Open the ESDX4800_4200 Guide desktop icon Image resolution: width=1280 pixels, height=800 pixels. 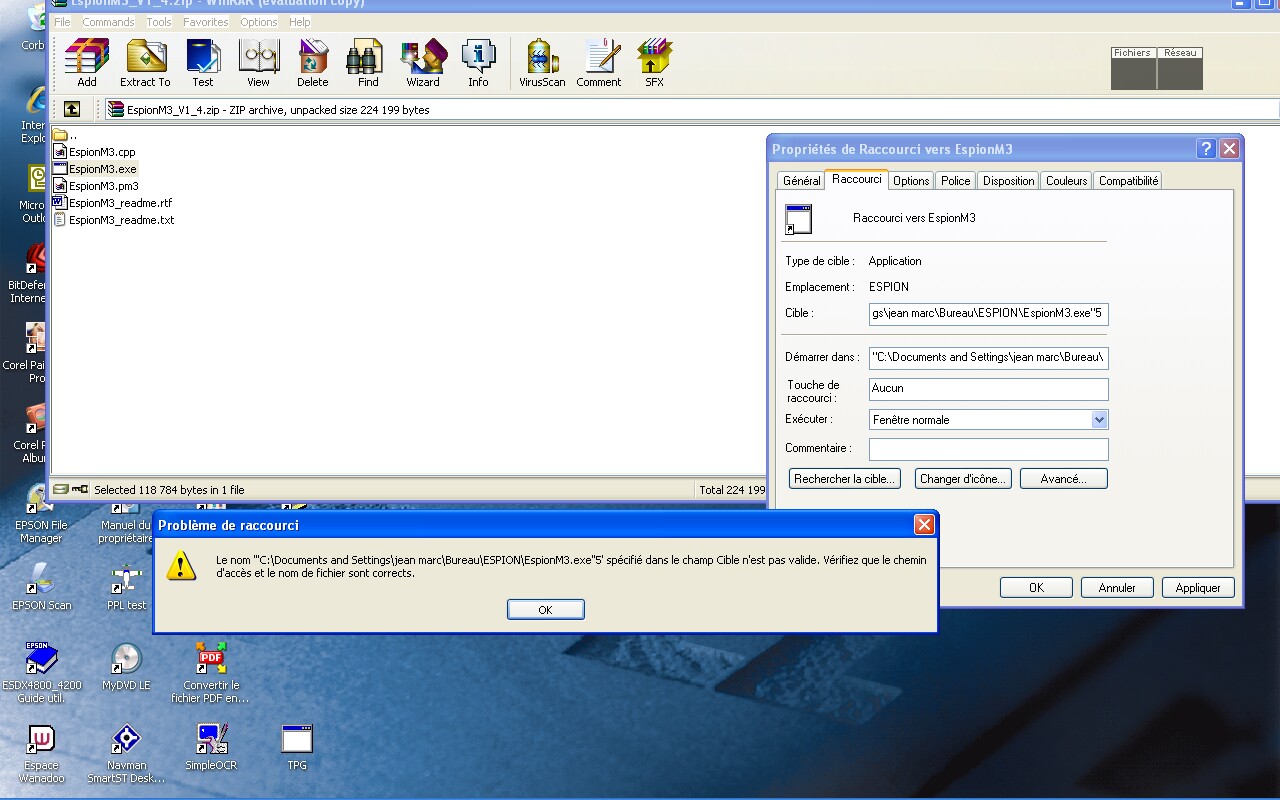41,673
